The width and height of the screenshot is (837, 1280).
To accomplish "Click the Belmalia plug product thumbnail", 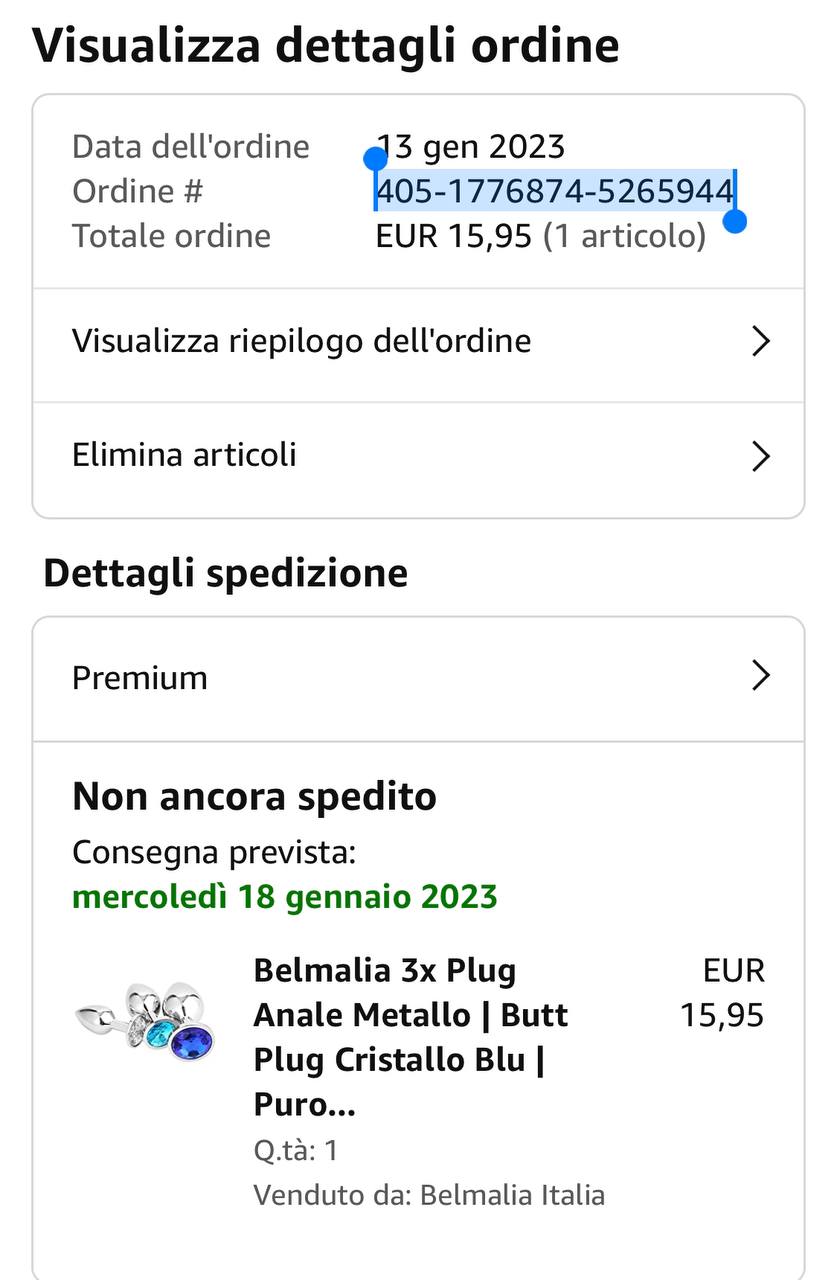I will [x=146, y=1020].
